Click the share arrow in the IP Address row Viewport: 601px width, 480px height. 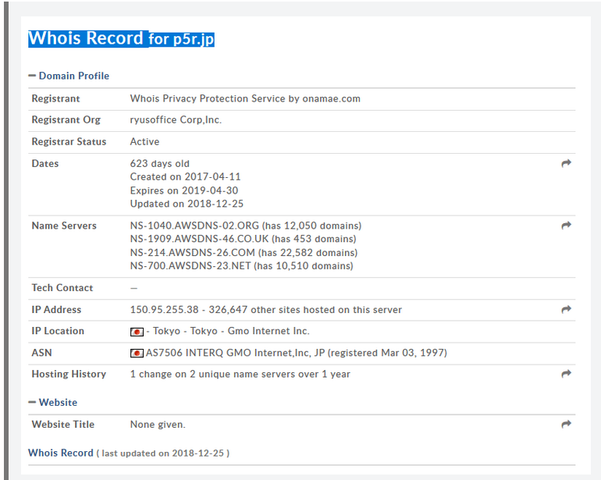[566, 309]
